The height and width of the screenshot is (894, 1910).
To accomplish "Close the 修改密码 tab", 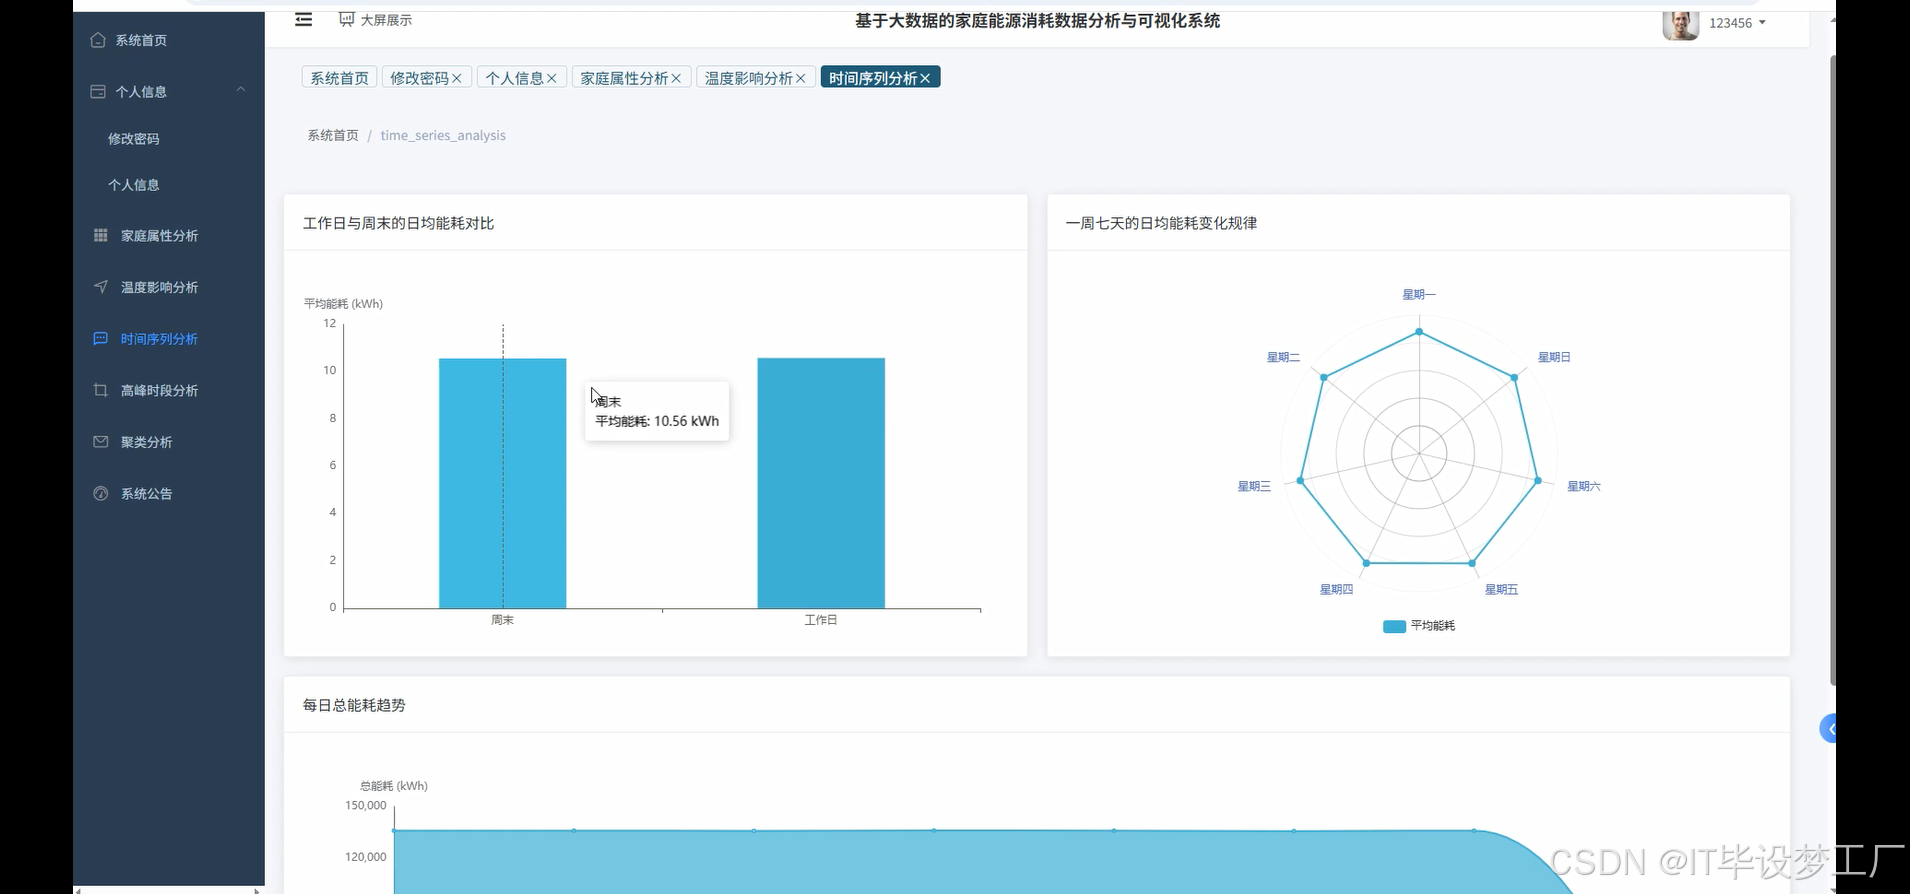I will [x=457, y=78].
